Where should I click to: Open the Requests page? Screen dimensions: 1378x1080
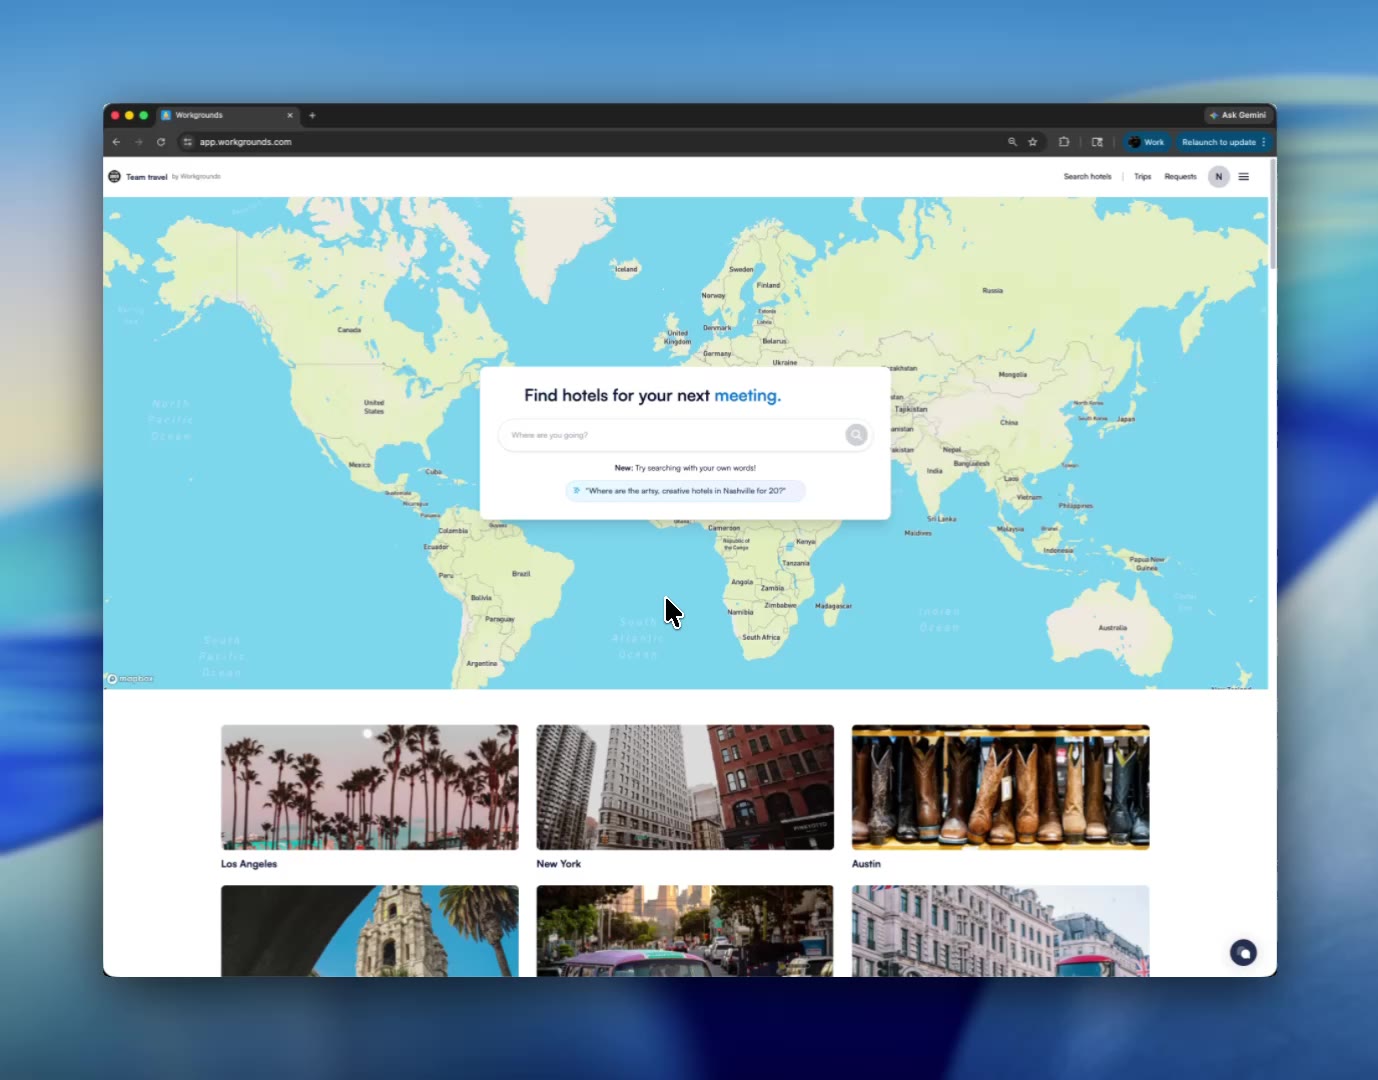click(x=1180, y=176)
